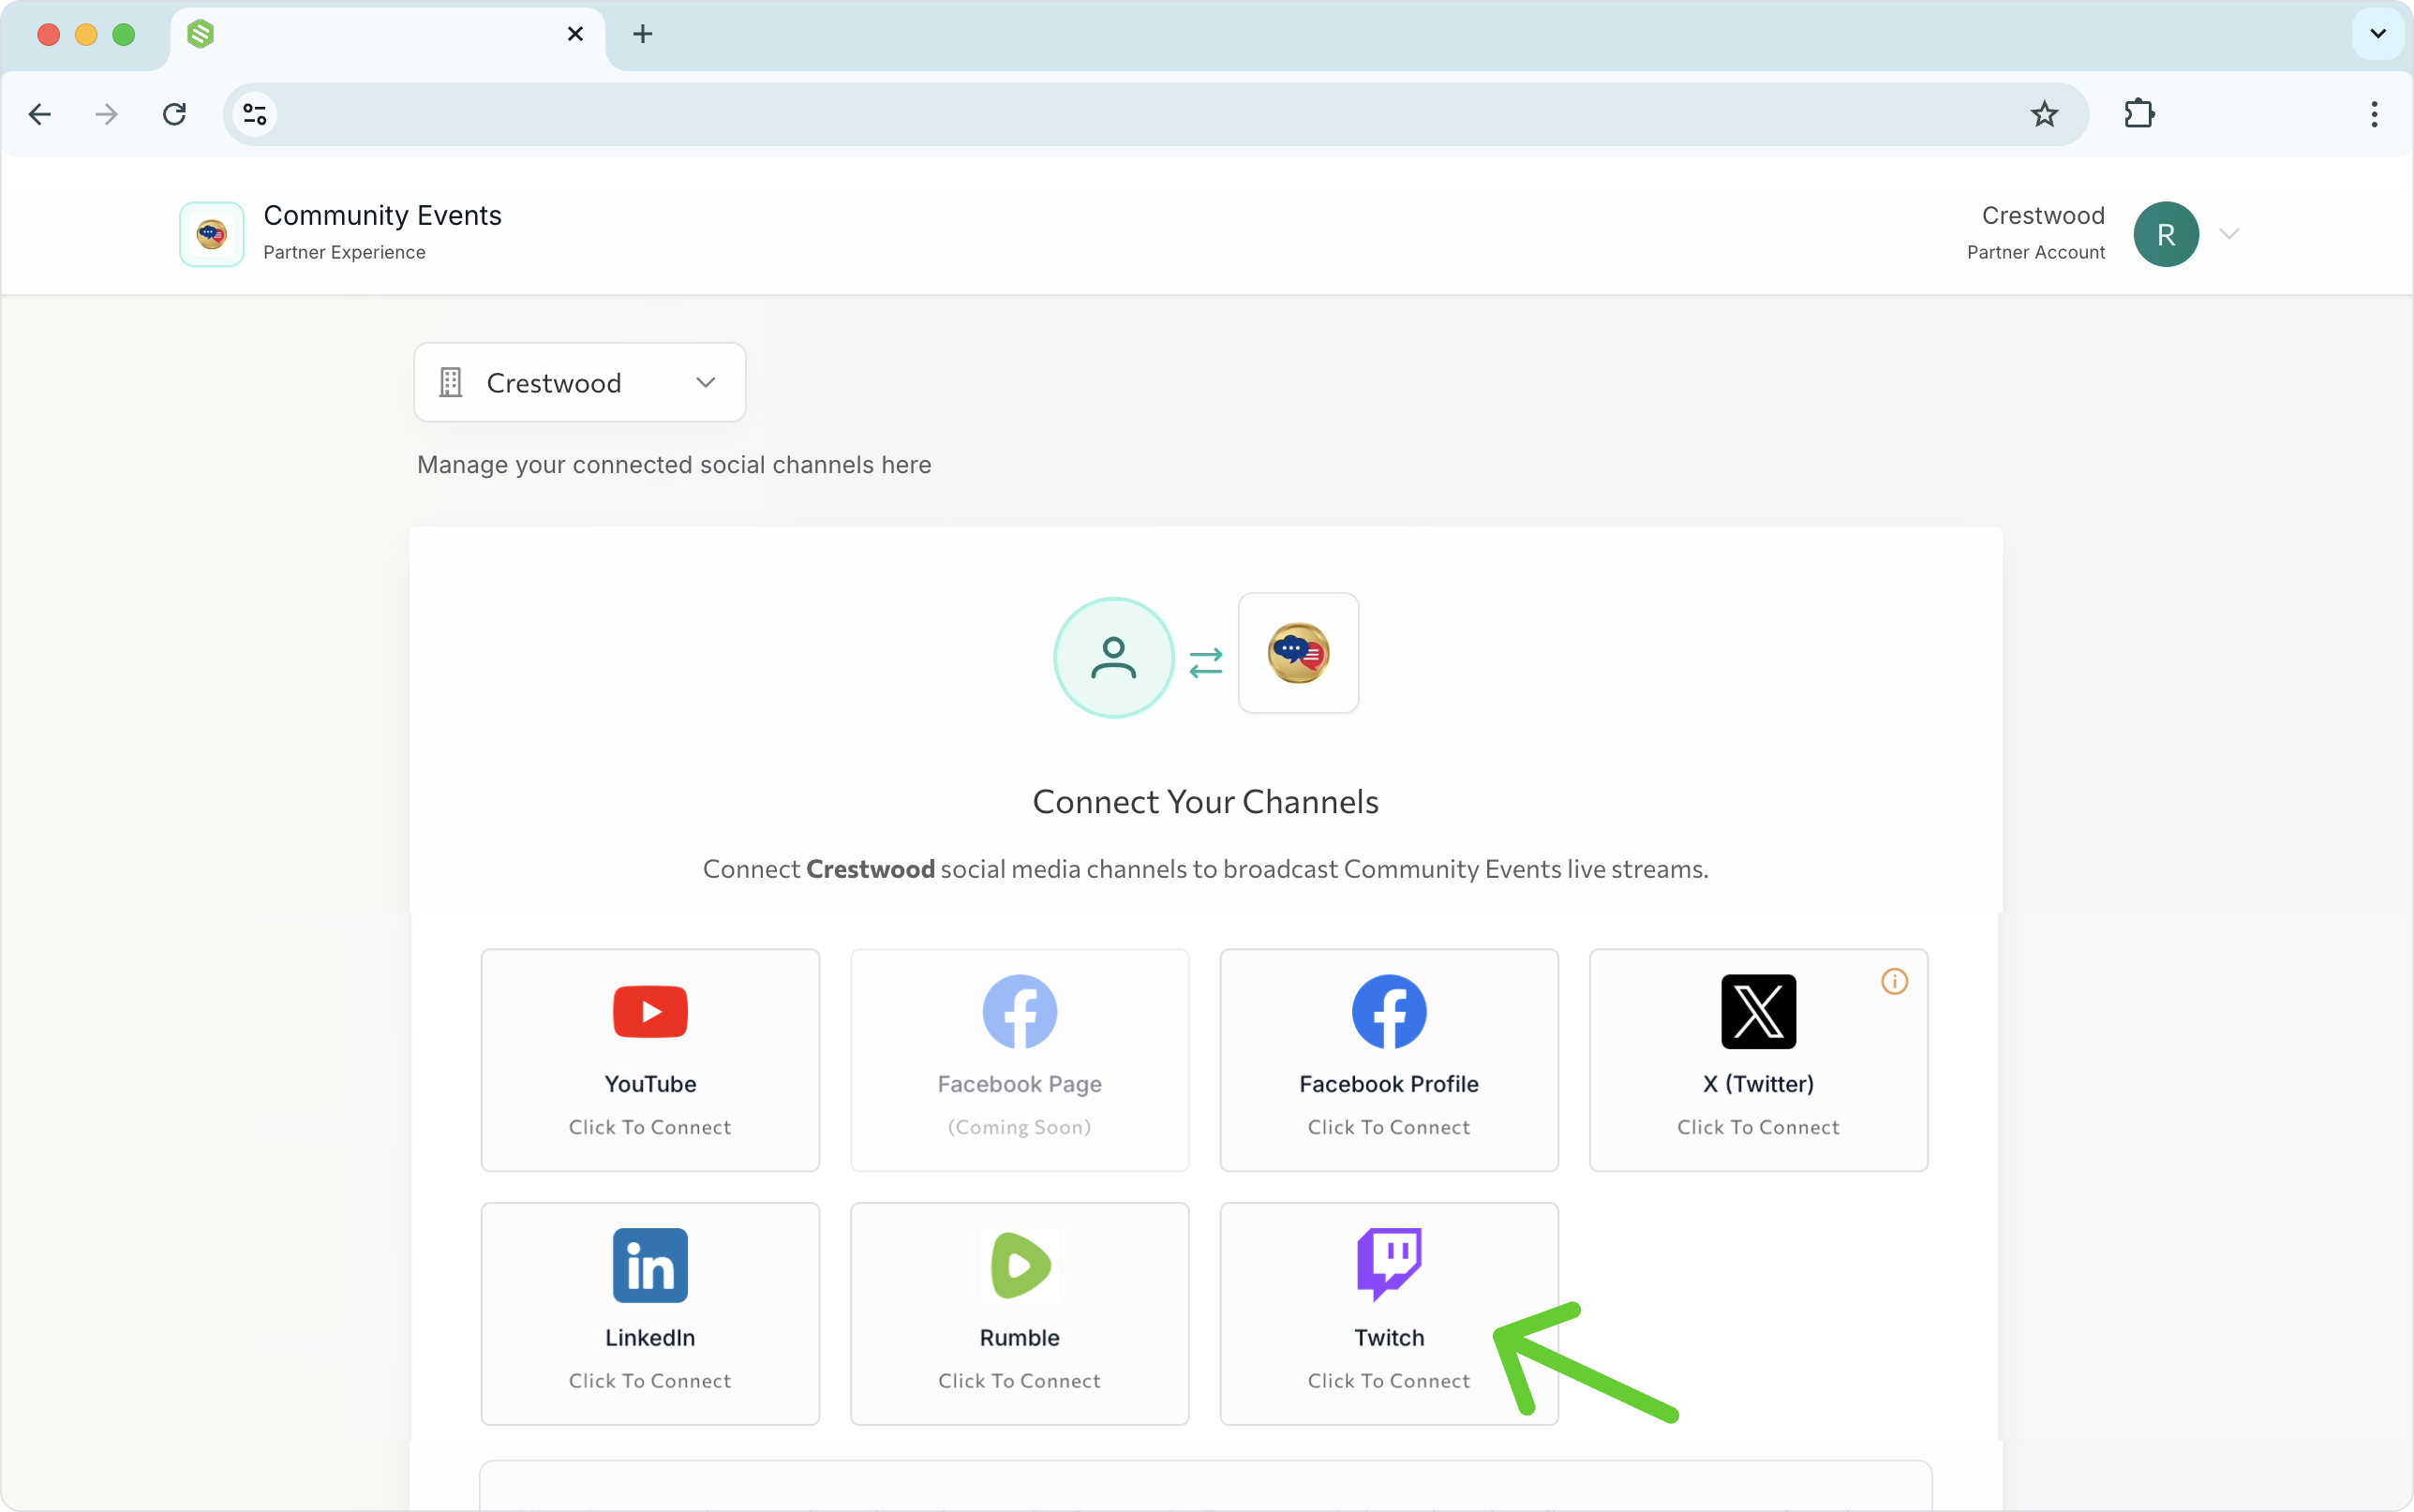The width and height of the screenshot is (2414, 1512).
Task: Connect the YouTube channel
Action: 650,1060
